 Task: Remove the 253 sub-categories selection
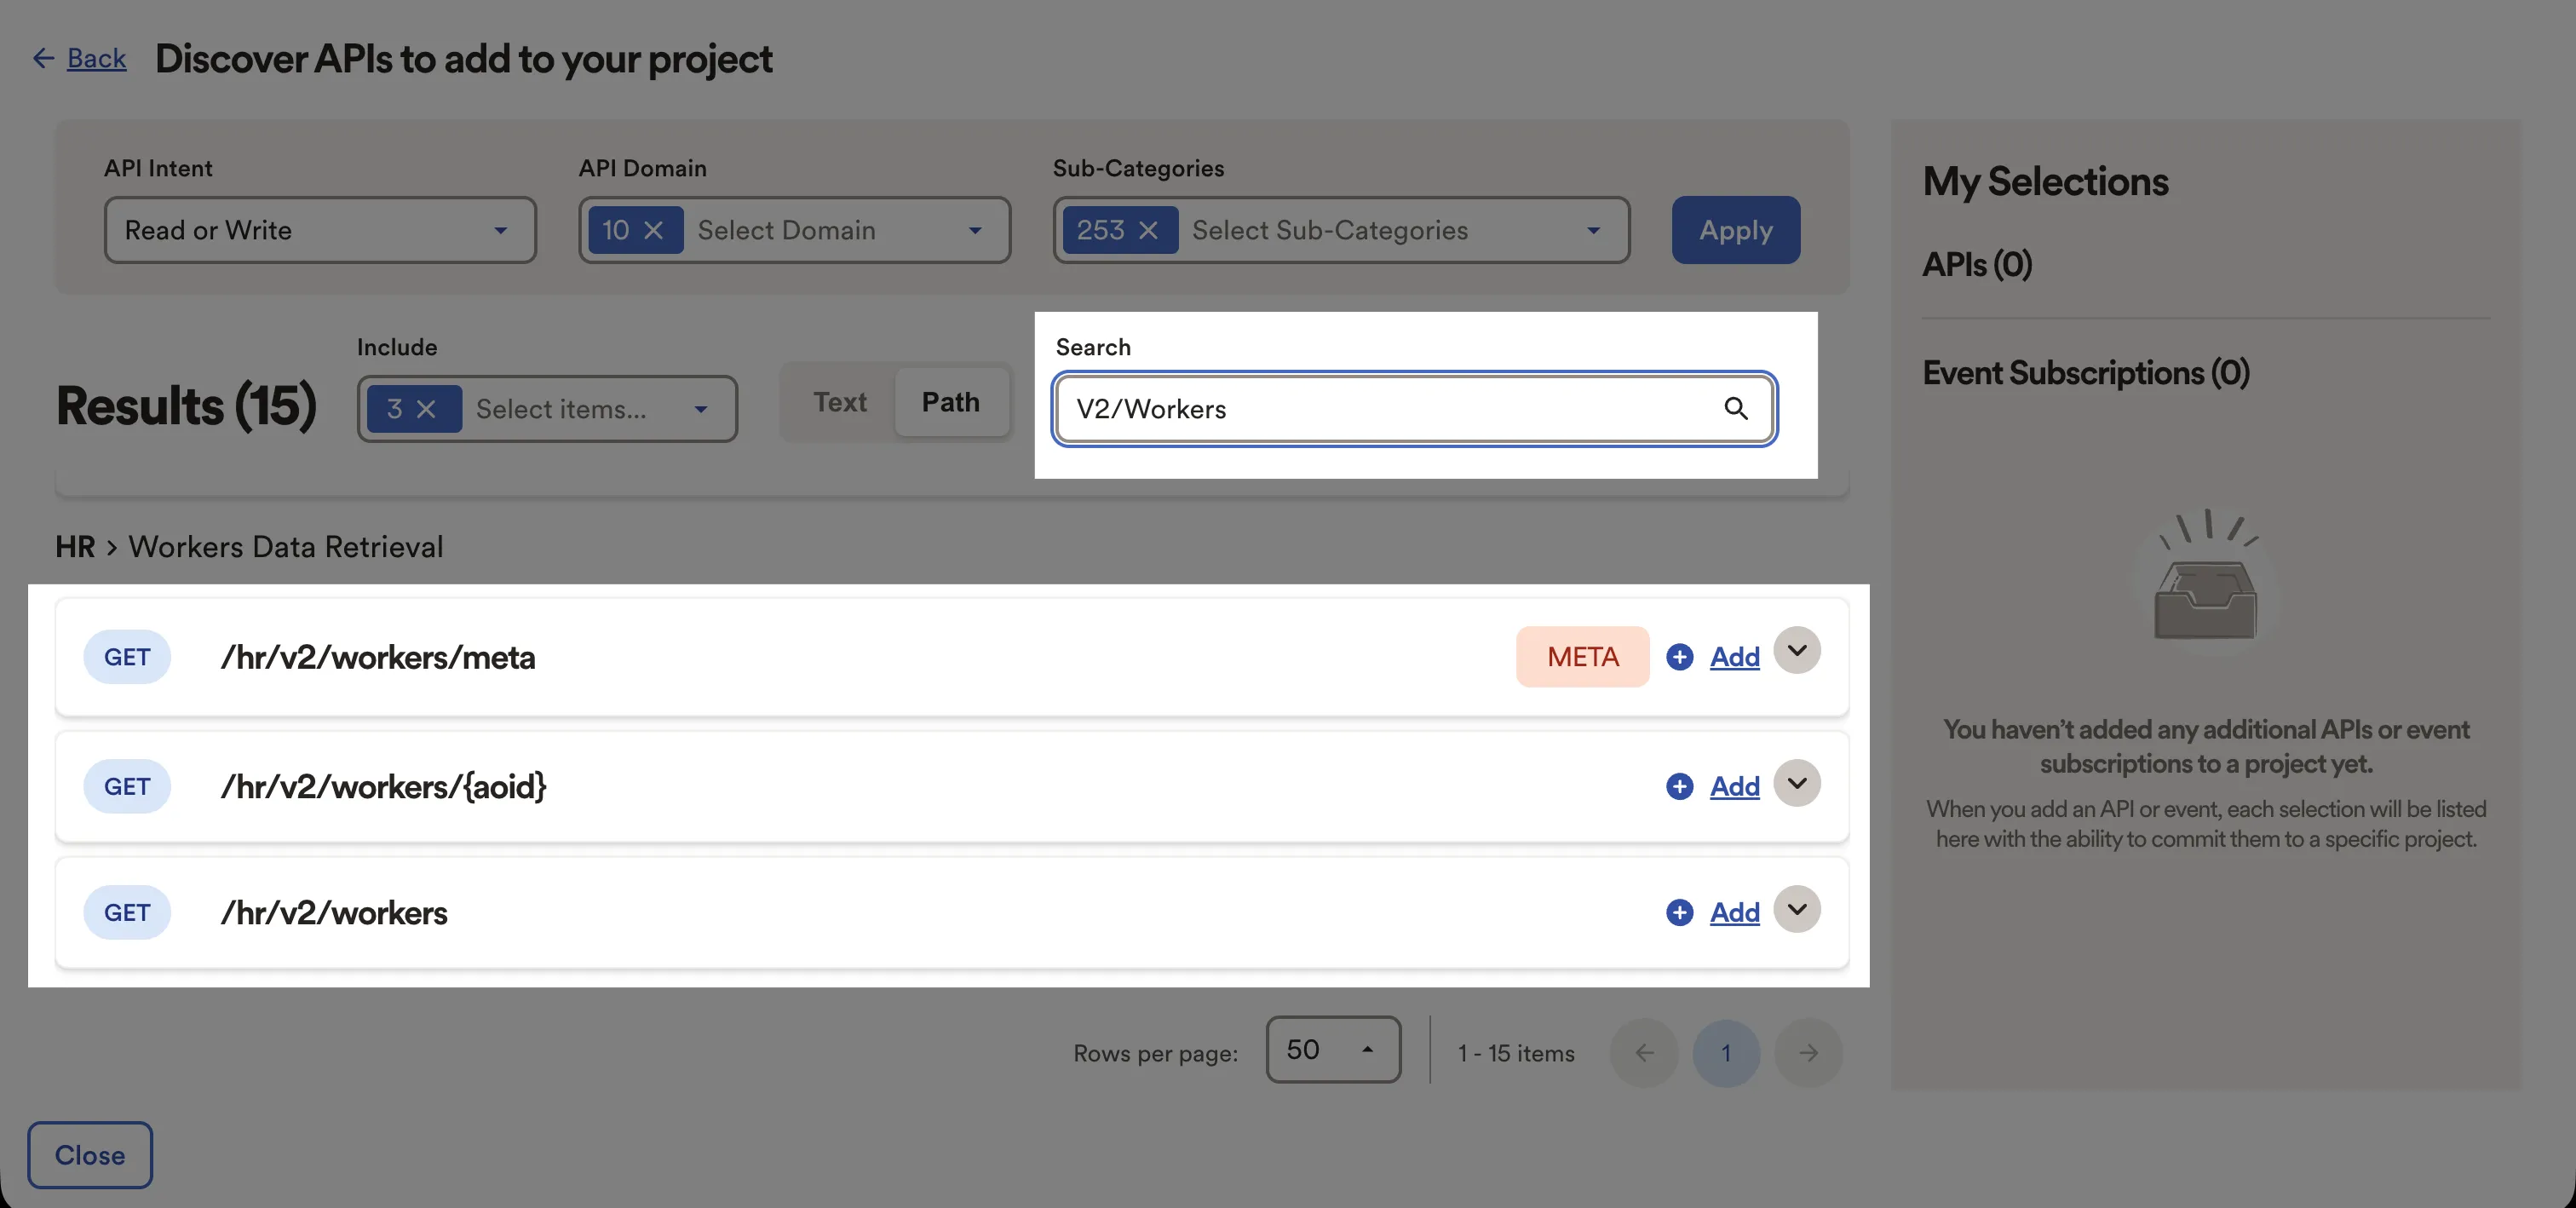(x=1148, y=230)
